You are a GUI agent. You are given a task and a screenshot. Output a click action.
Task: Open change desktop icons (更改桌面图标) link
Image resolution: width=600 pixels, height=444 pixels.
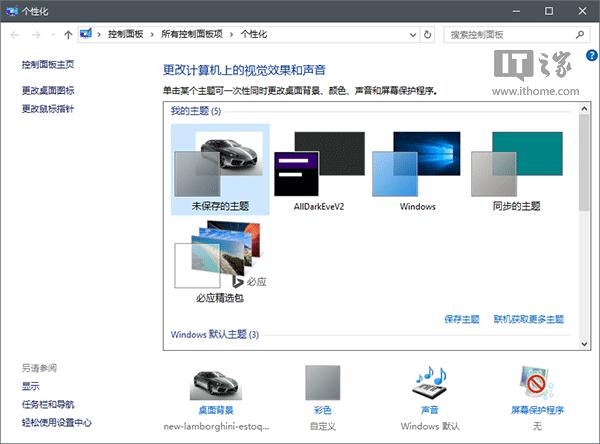tap(48, 90)
